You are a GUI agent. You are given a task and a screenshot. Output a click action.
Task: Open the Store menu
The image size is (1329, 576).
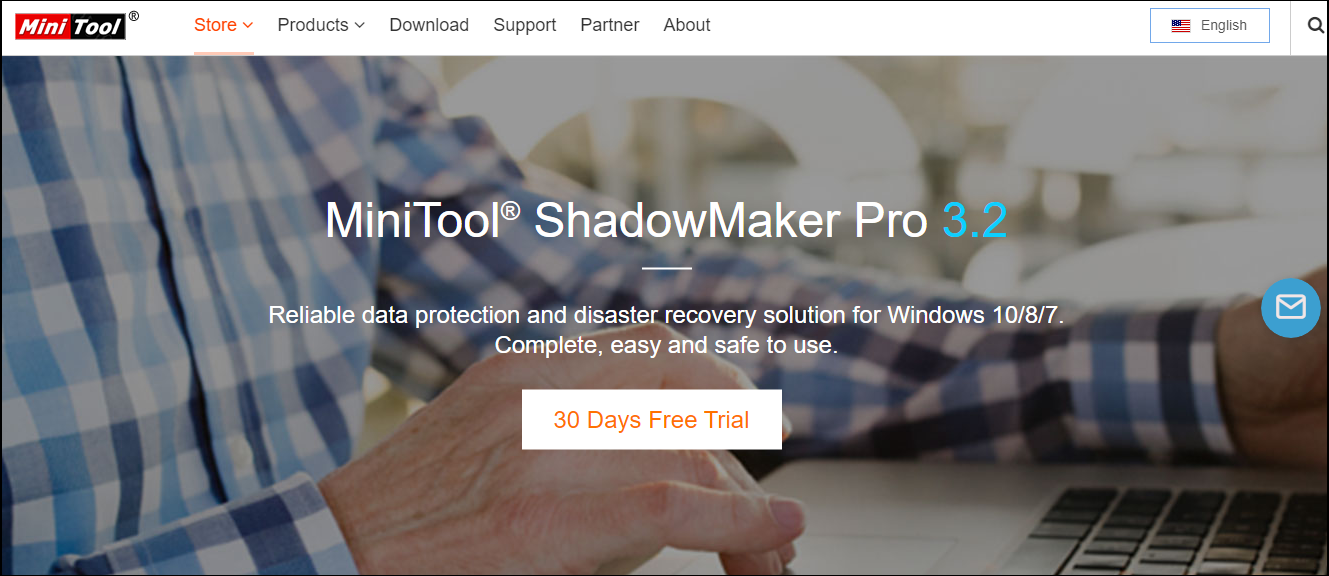(x=224, y=25)
